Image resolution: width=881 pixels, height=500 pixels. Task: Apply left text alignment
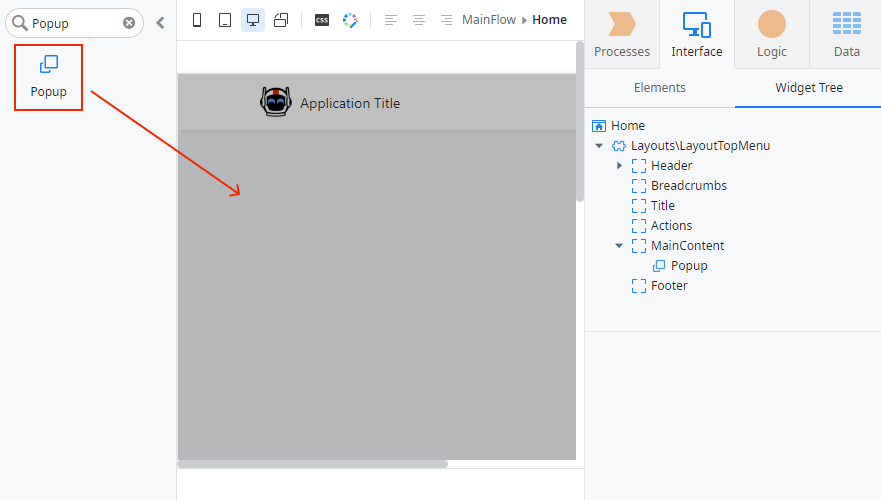391,20
